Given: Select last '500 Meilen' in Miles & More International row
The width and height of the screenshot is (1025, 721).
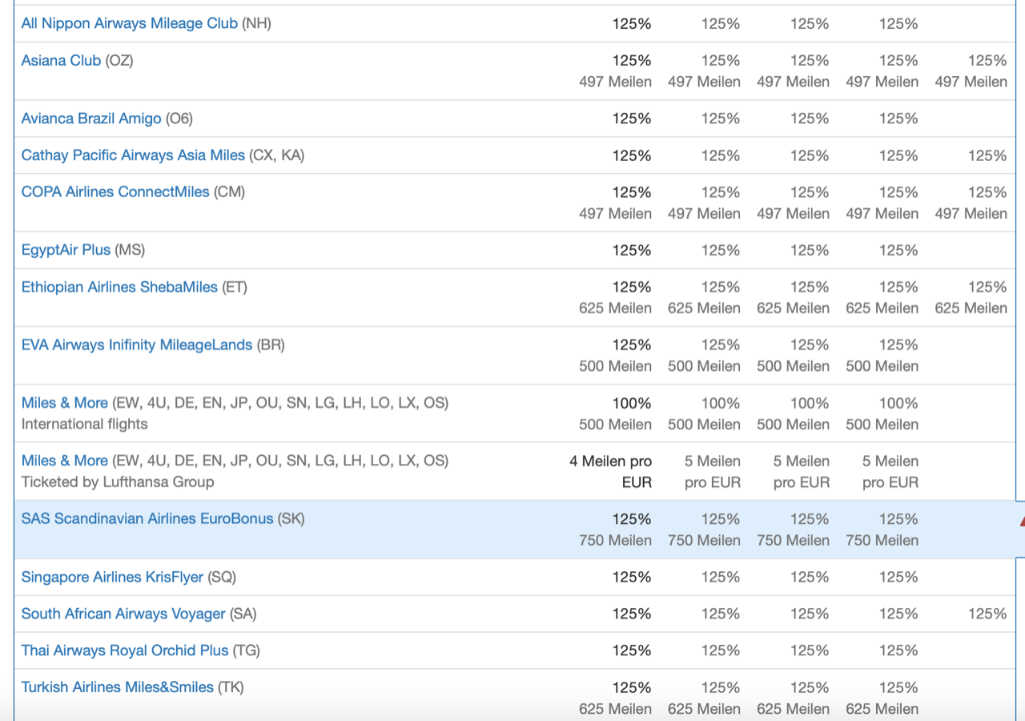Looking at the screenshot, I should coord(882,424).
